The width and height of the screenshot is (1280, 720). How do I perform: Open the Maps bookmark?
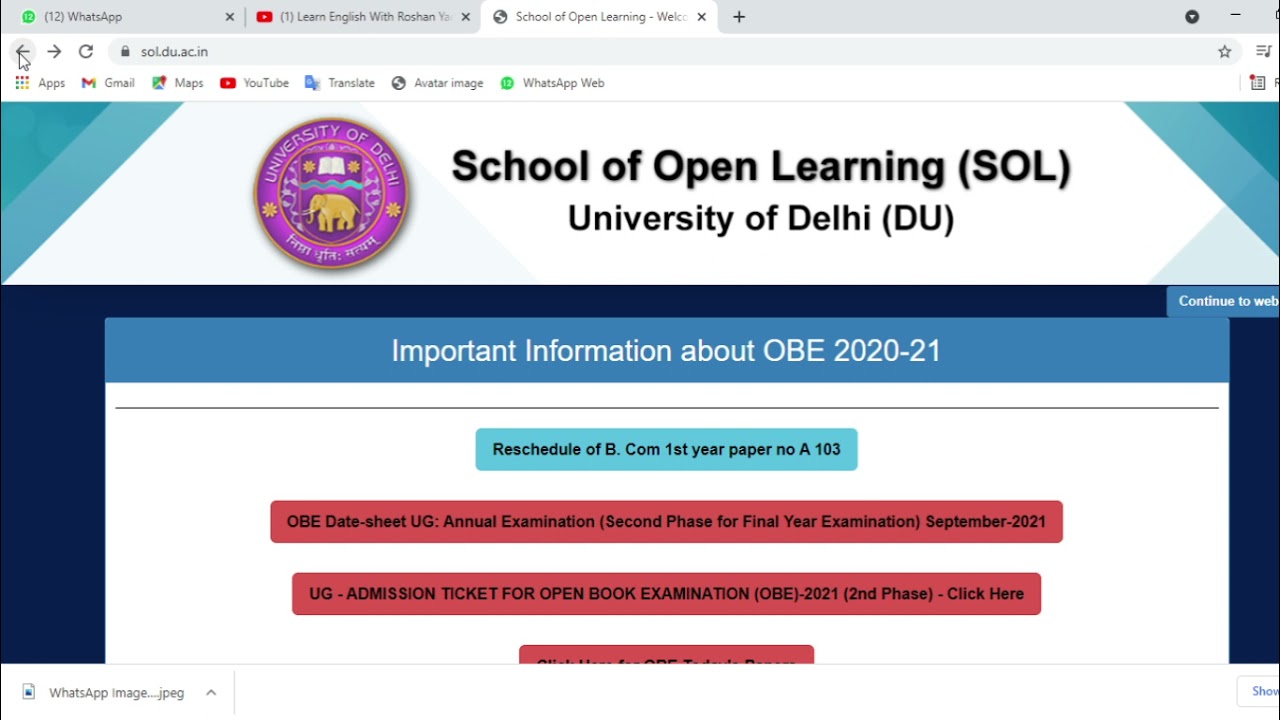178,83
